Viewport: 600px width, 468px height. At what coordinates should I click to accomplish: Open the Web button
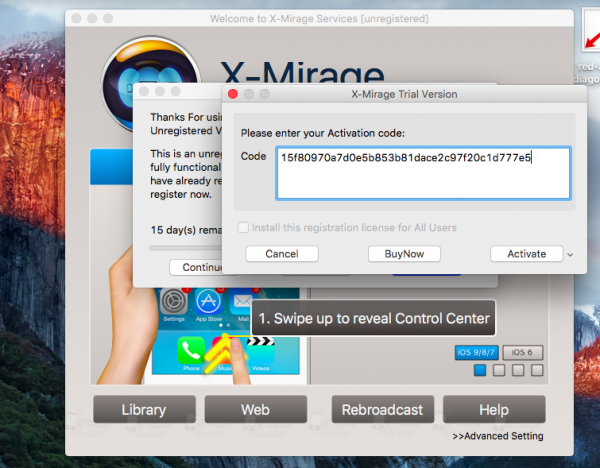pyautogui.click(x=256, y=409)
